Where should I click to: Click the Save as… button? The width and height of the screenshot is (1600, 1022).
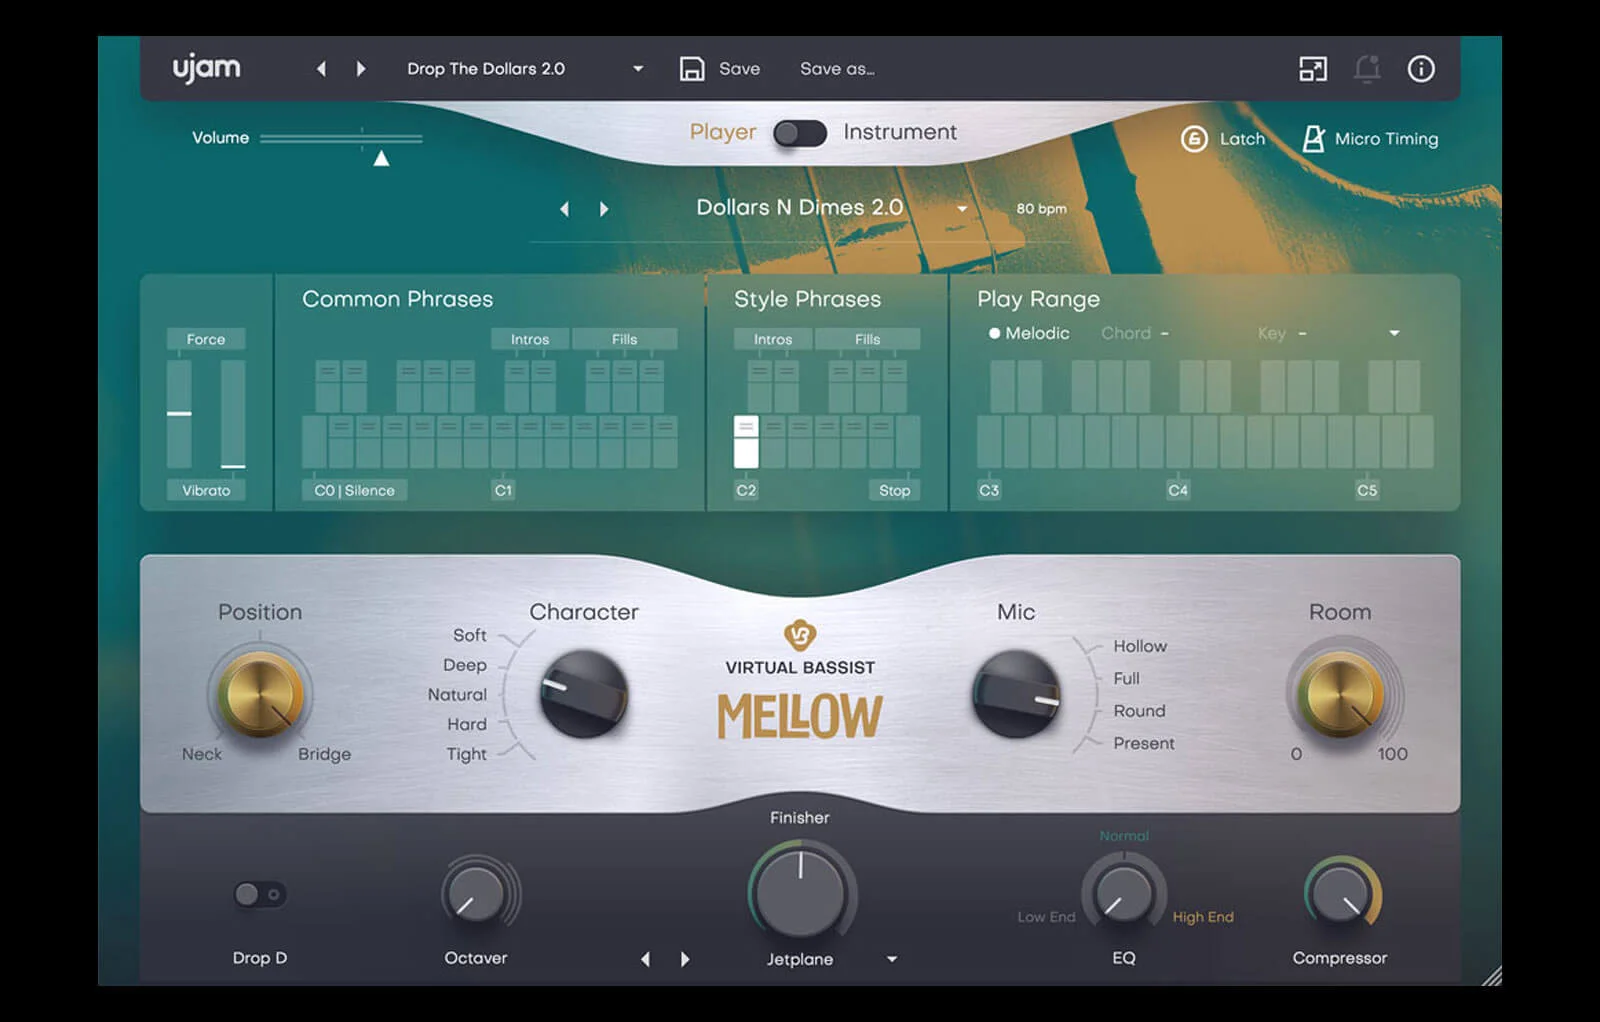click(x=837, y=69)
